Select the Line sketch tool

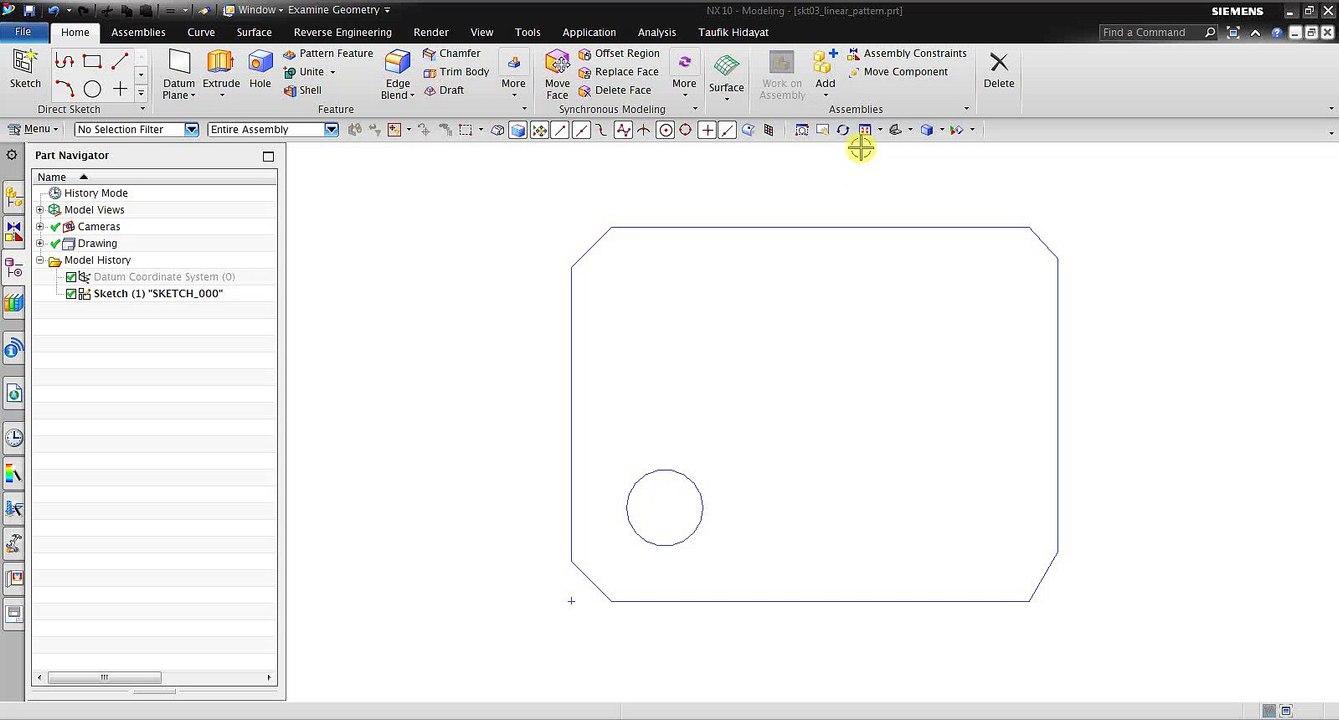tap(120, 61)
